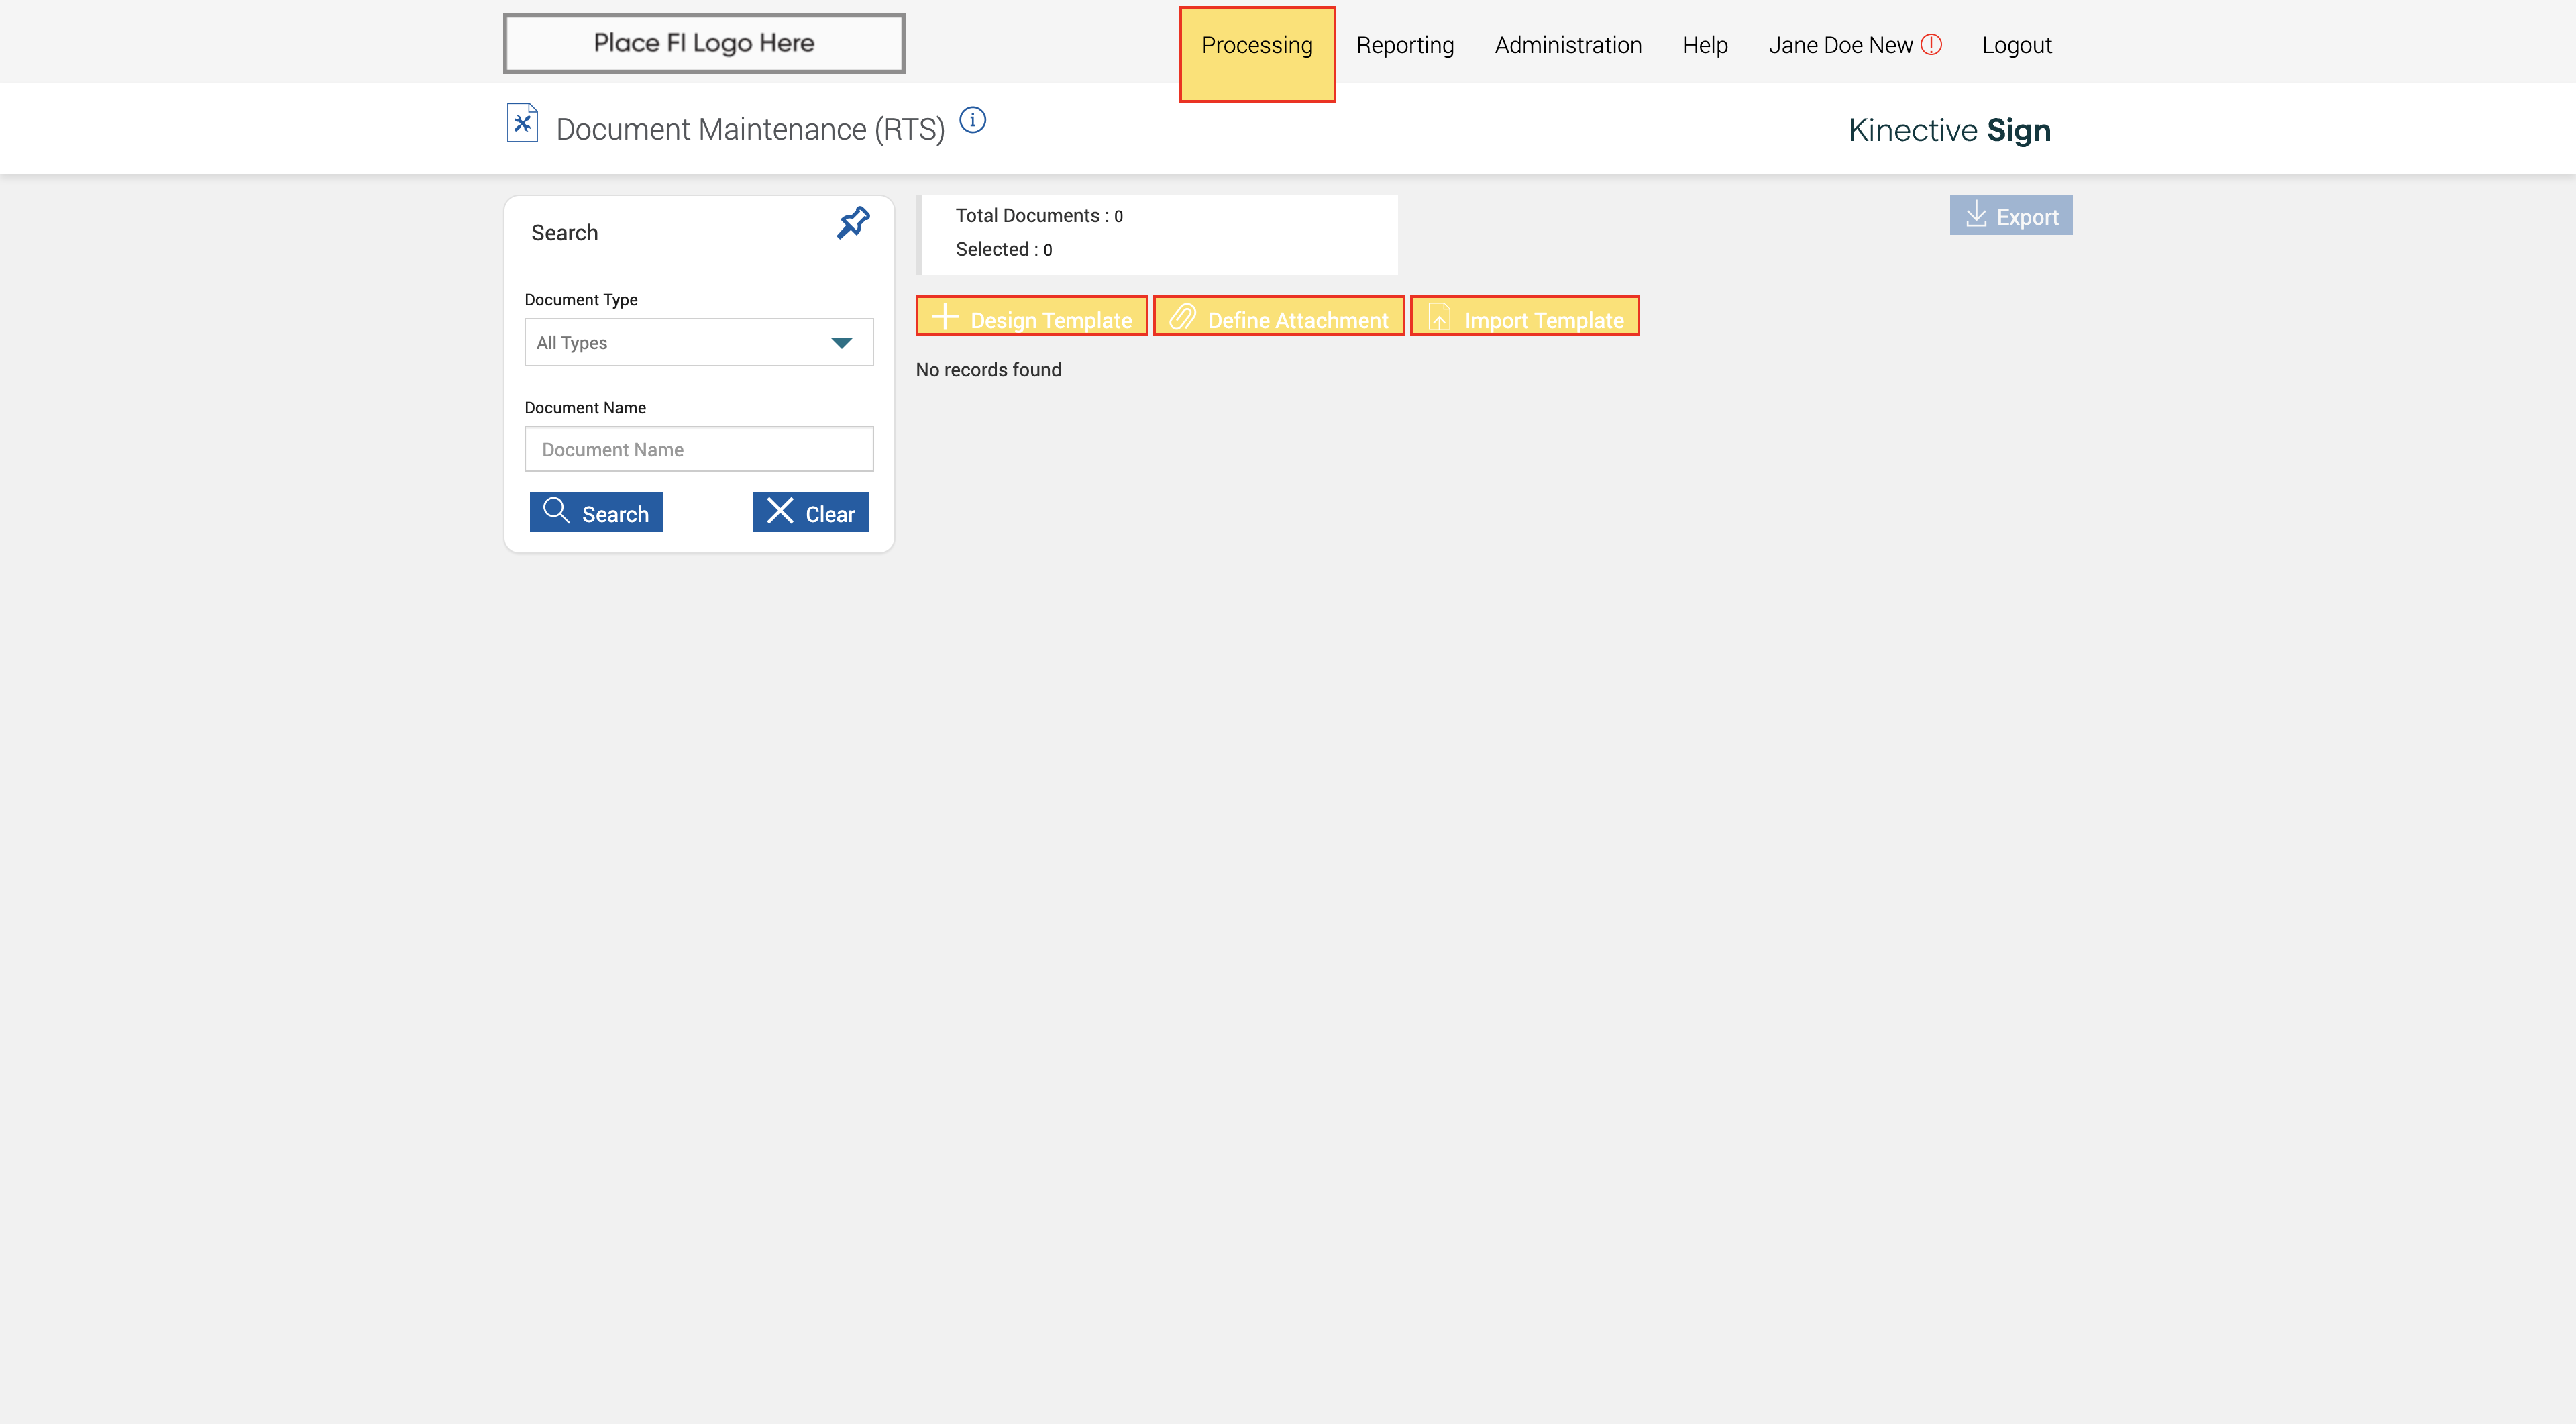The height and width of the screenshot is (1424, 2576).
Task: Click the magnifier icon on Search button
Action: (x=556, y=511)
